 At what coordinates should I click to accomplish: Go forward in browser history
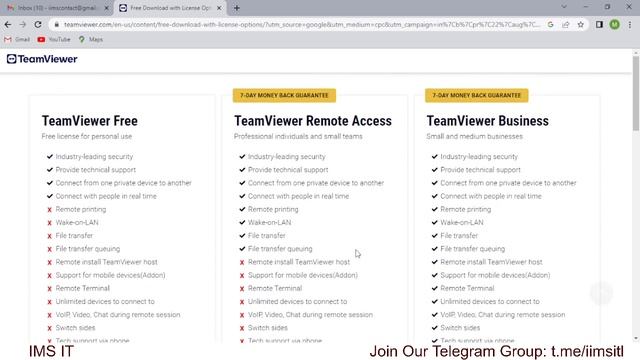click(x=22, y=24)
